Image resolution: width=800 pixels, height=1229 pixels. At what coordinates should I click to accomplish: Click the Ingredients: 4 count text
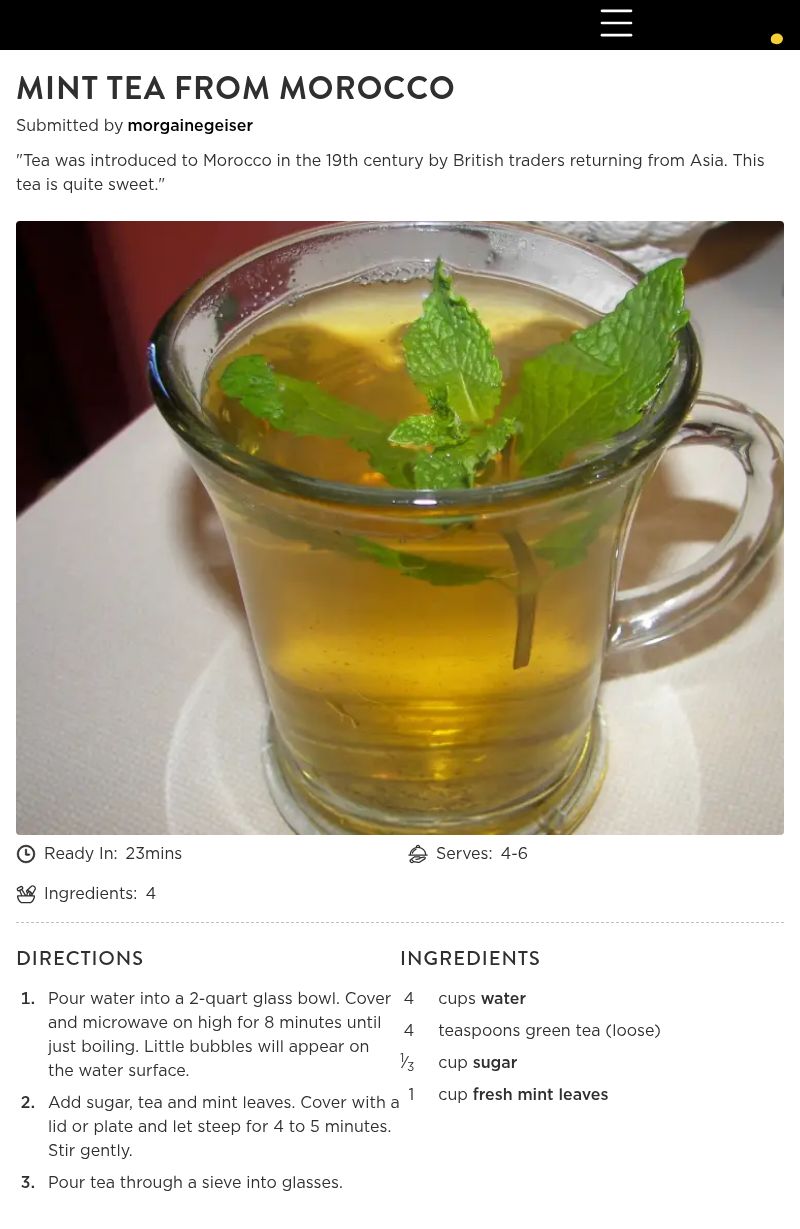click(100, 894)
